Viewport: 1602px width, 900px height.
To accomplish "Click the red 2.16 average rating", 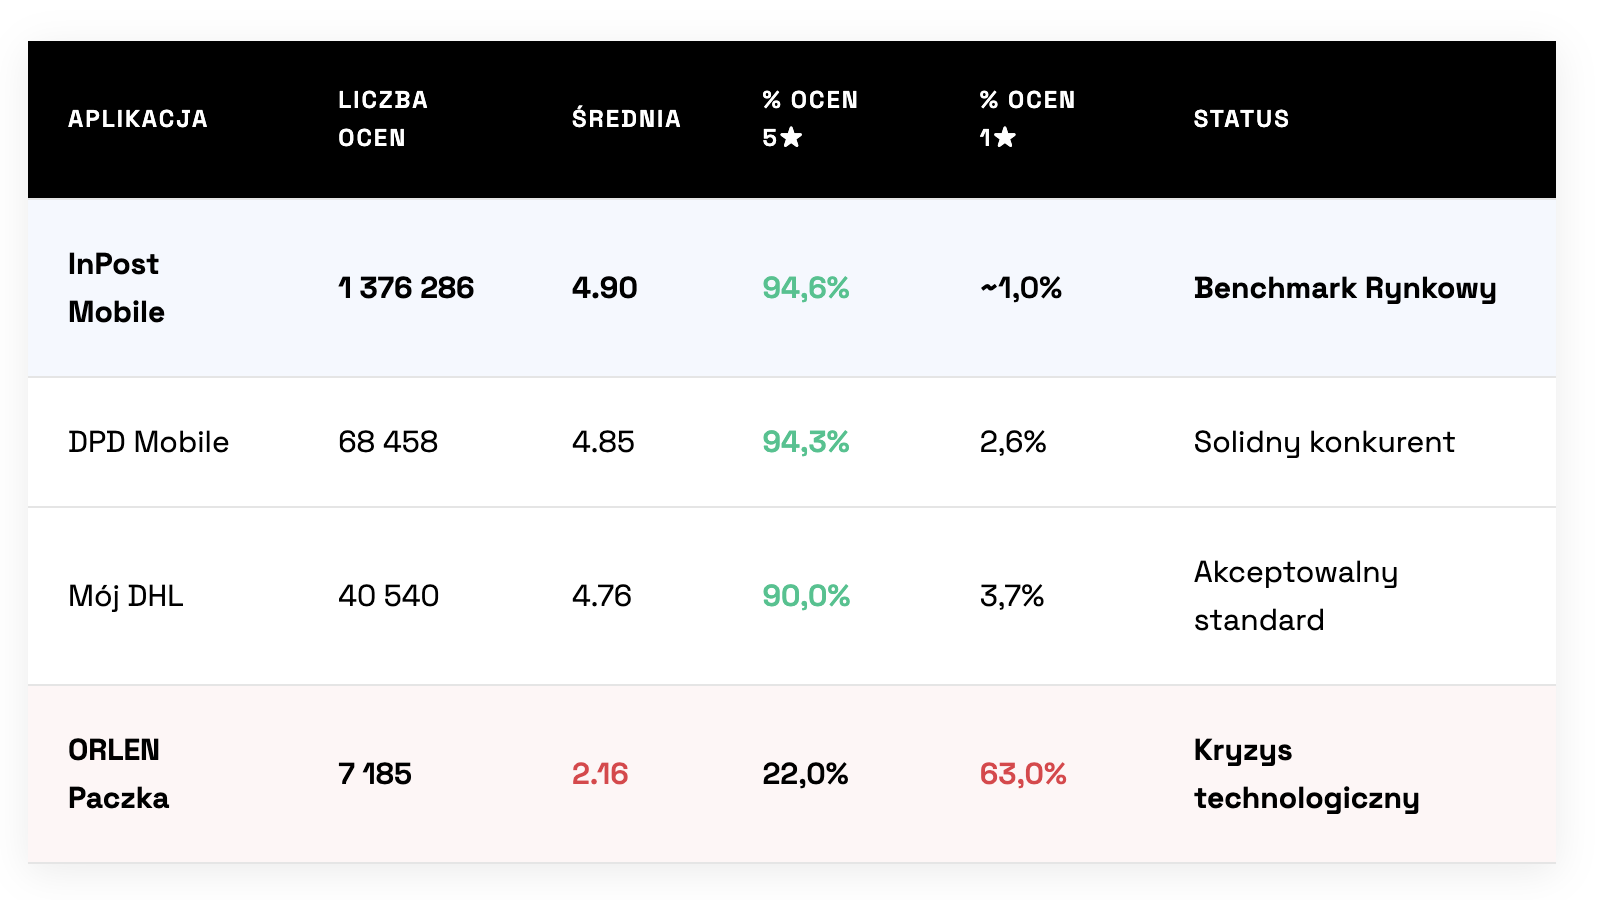I will (600, 774).
